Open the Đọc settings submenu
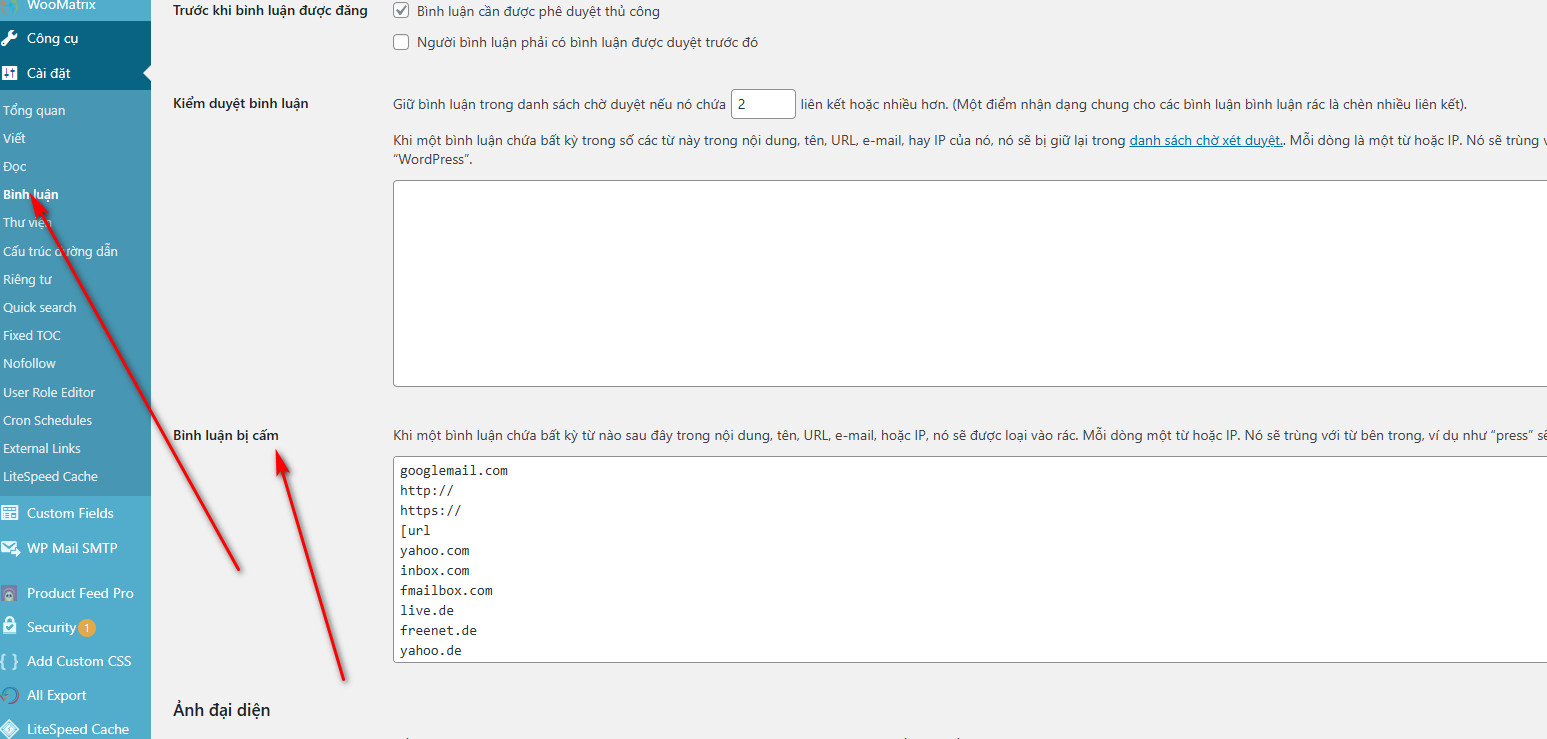Viewport: 1547px width, 739px height. [x=15, y=166]
